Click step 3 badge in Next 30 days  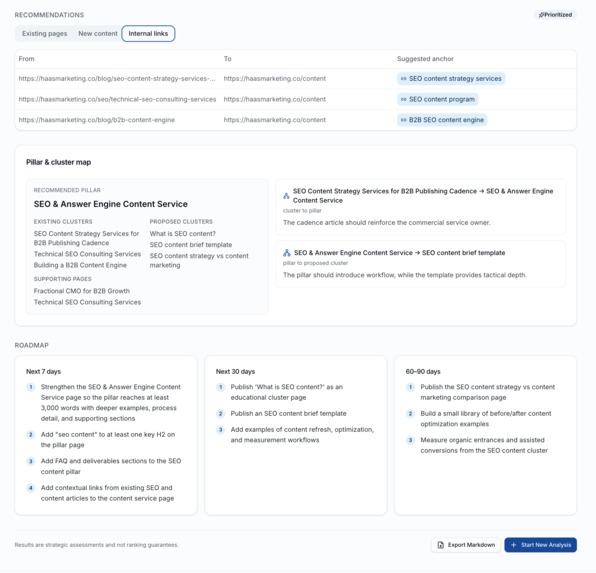coord(220,430)
